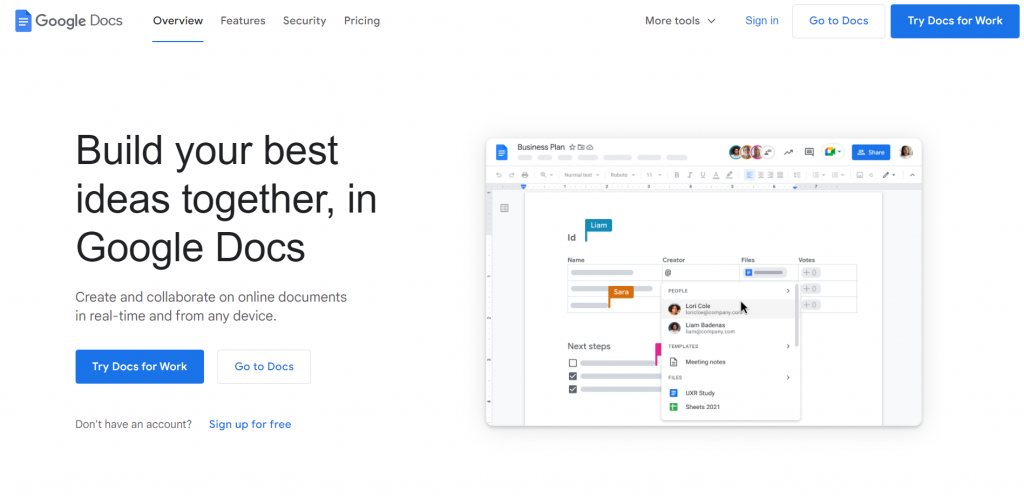Open the More tools dropdown

(x=680, y=21)
